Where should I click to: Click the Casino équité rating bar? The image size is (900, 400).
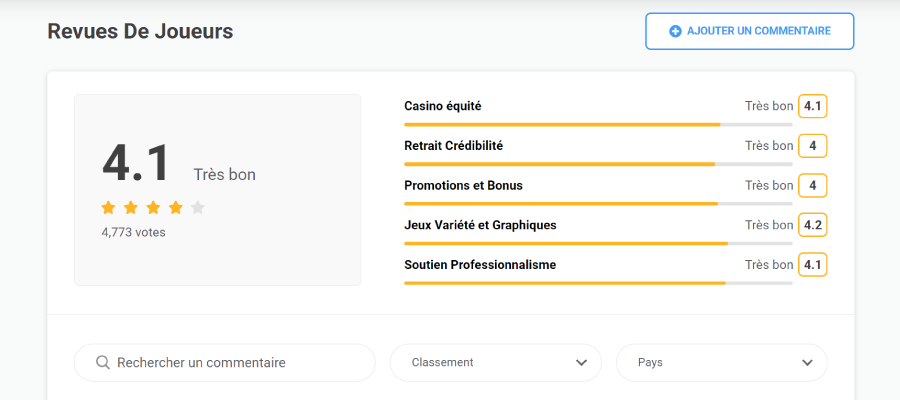click(598, 124)
